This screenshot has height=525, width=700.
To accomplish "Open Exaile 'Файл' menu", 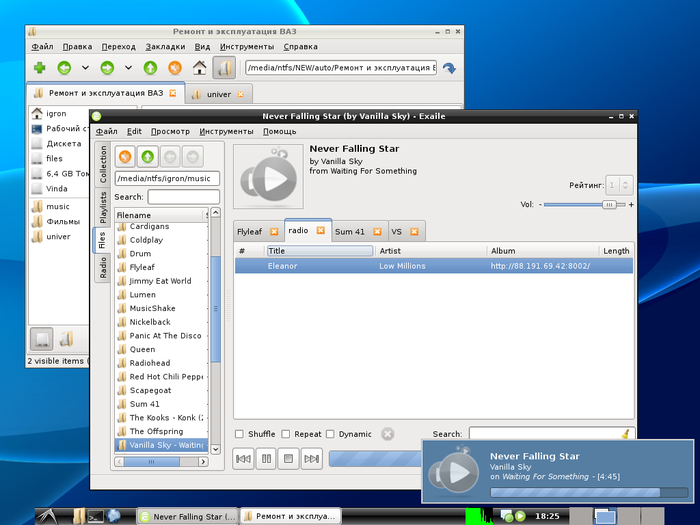I will tap(107, 131).
